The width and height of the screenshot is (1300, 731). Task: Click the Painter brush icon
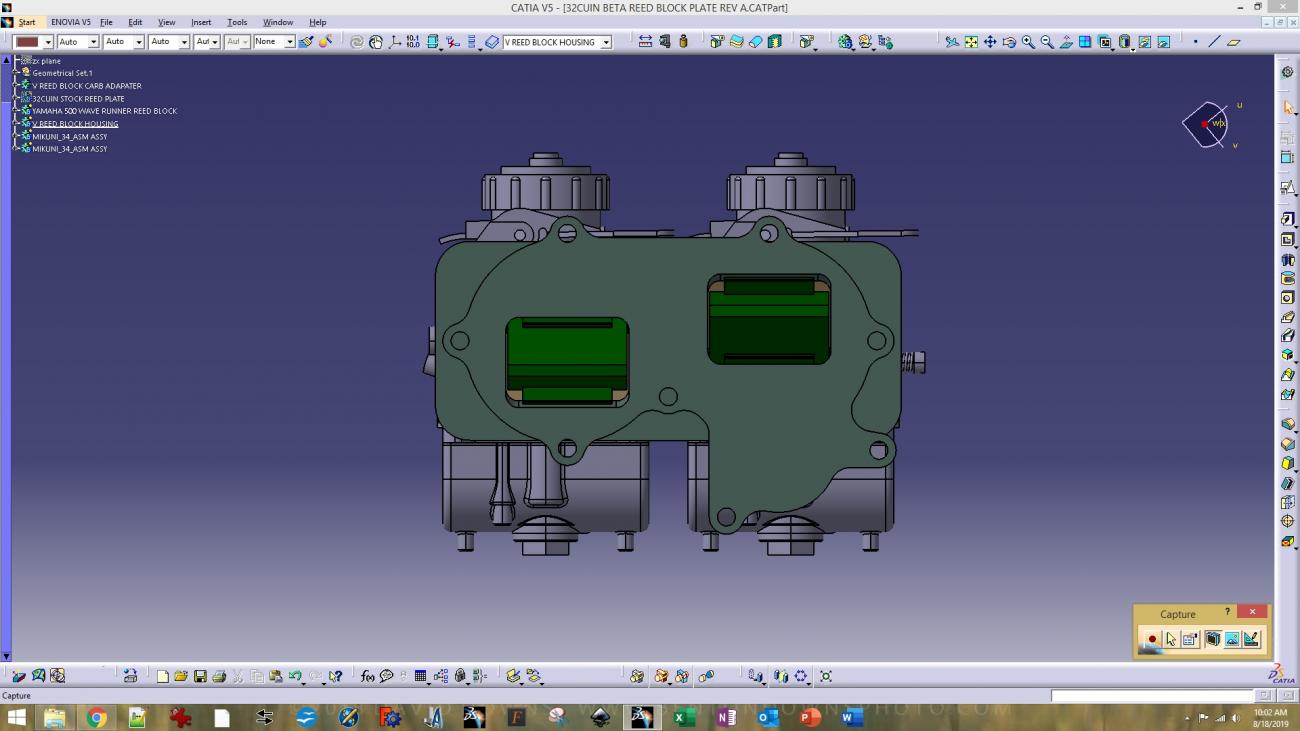(x=306, y=42)
